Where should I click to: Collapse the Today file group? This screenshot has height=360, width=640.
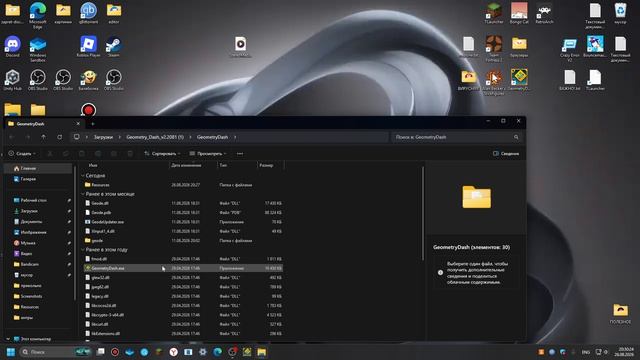click(x=83, y=176)
